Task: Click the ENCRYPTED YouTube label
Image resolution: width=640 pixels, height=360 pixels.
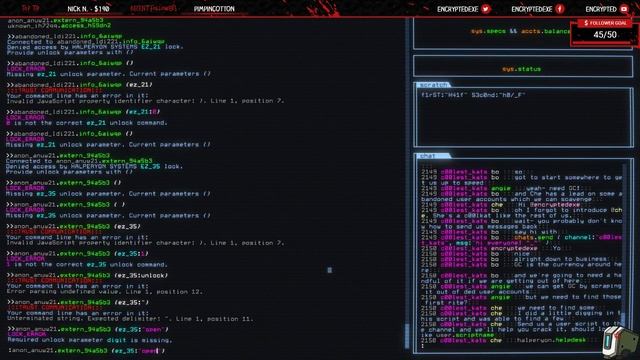Action: (601, 9)
